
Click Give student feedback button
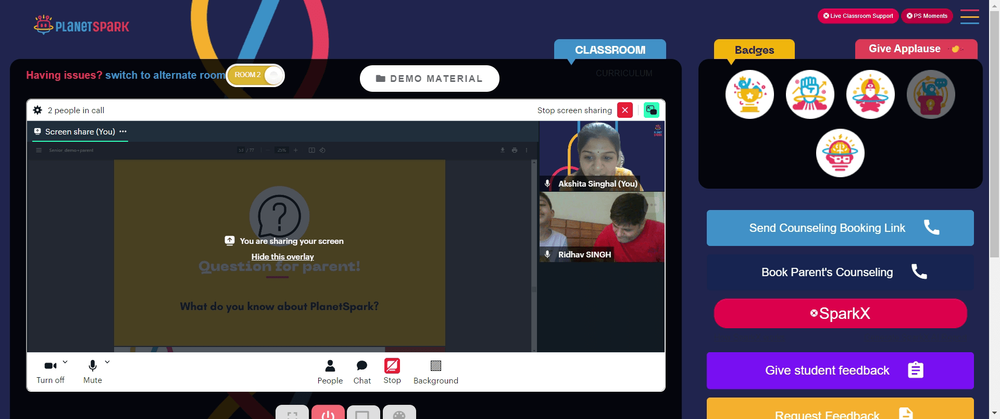pyautogui.click(x=840, y=371)
